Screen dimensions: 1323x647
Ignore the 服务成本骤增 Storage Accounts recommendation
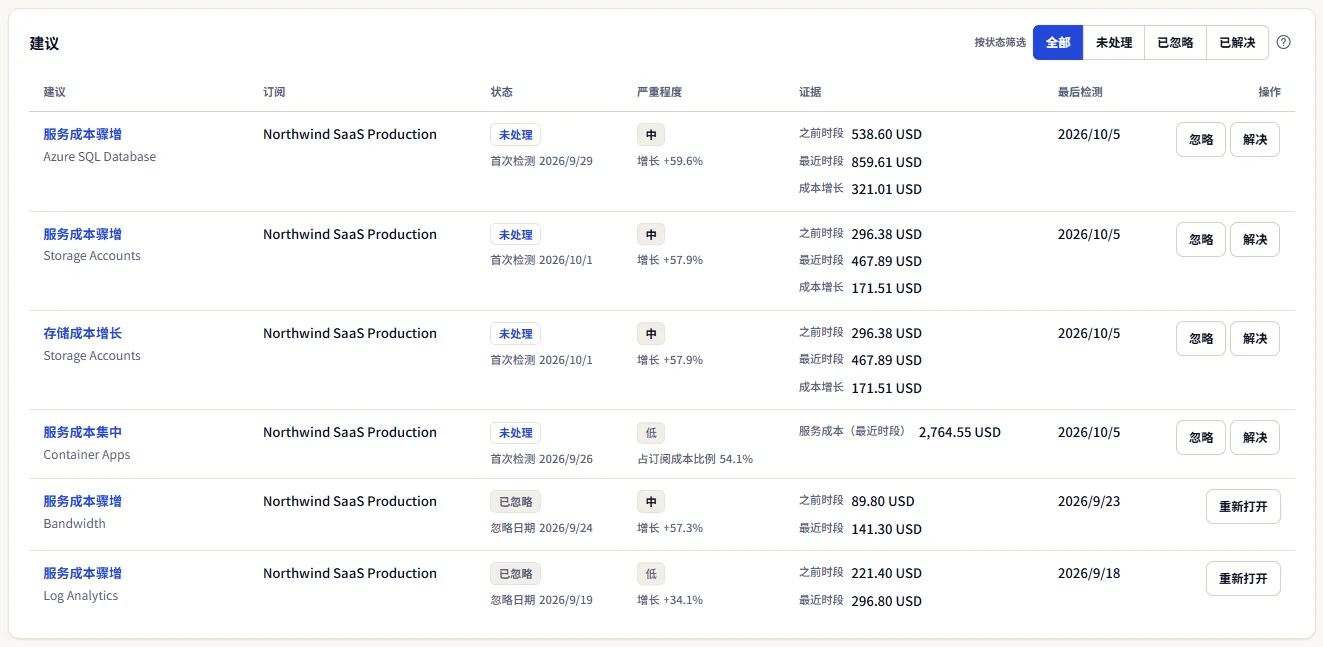1201,239
